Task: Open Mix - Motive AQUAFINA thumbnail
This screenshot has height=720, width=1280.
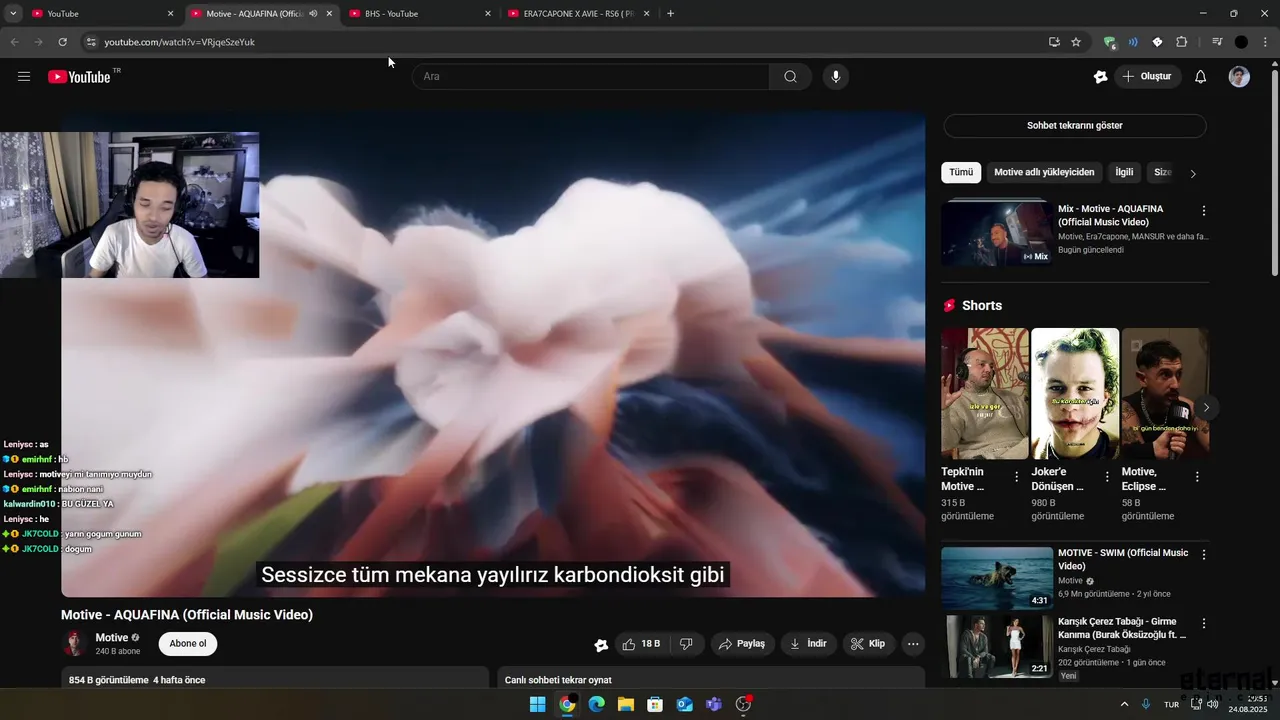Action: pos(997,233)
